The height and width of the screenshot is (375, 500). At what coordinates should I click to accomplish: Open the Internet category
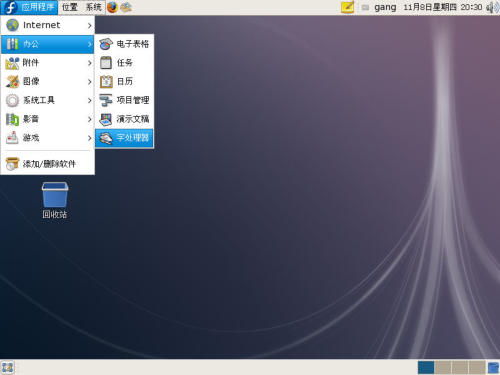point(48,25)
